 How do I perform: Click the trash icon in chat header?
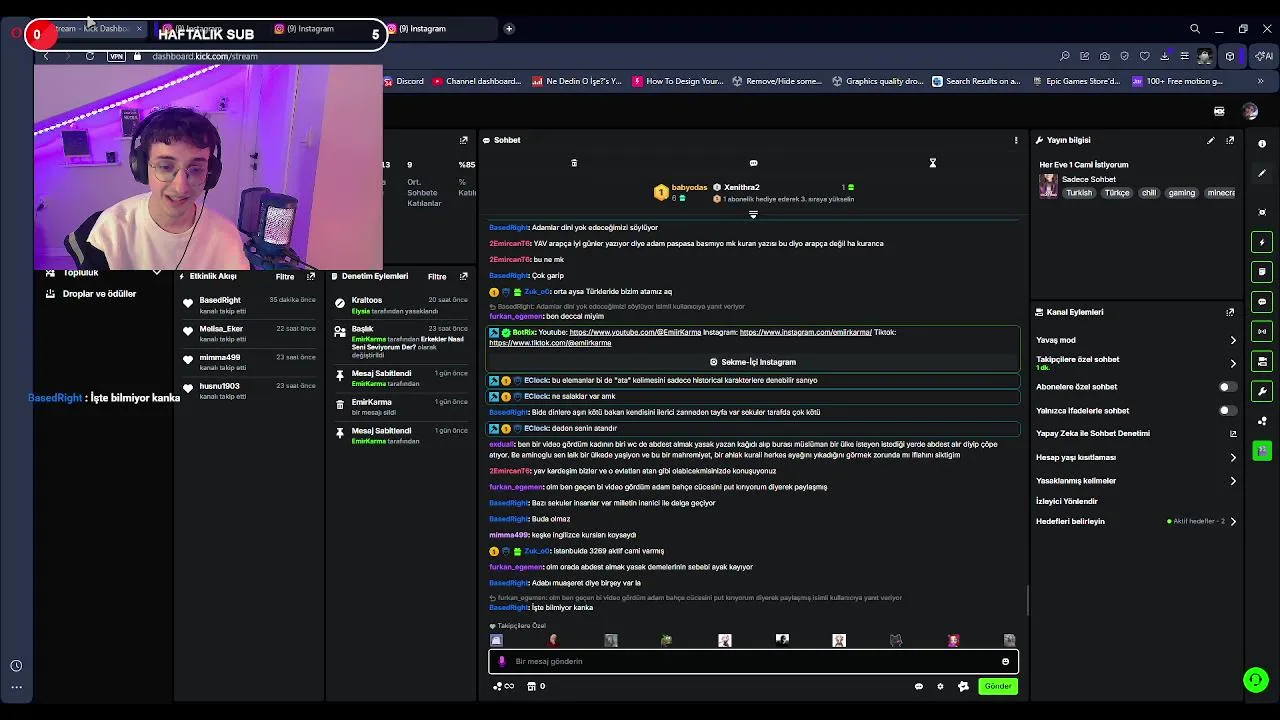click(x=574, y=163)
